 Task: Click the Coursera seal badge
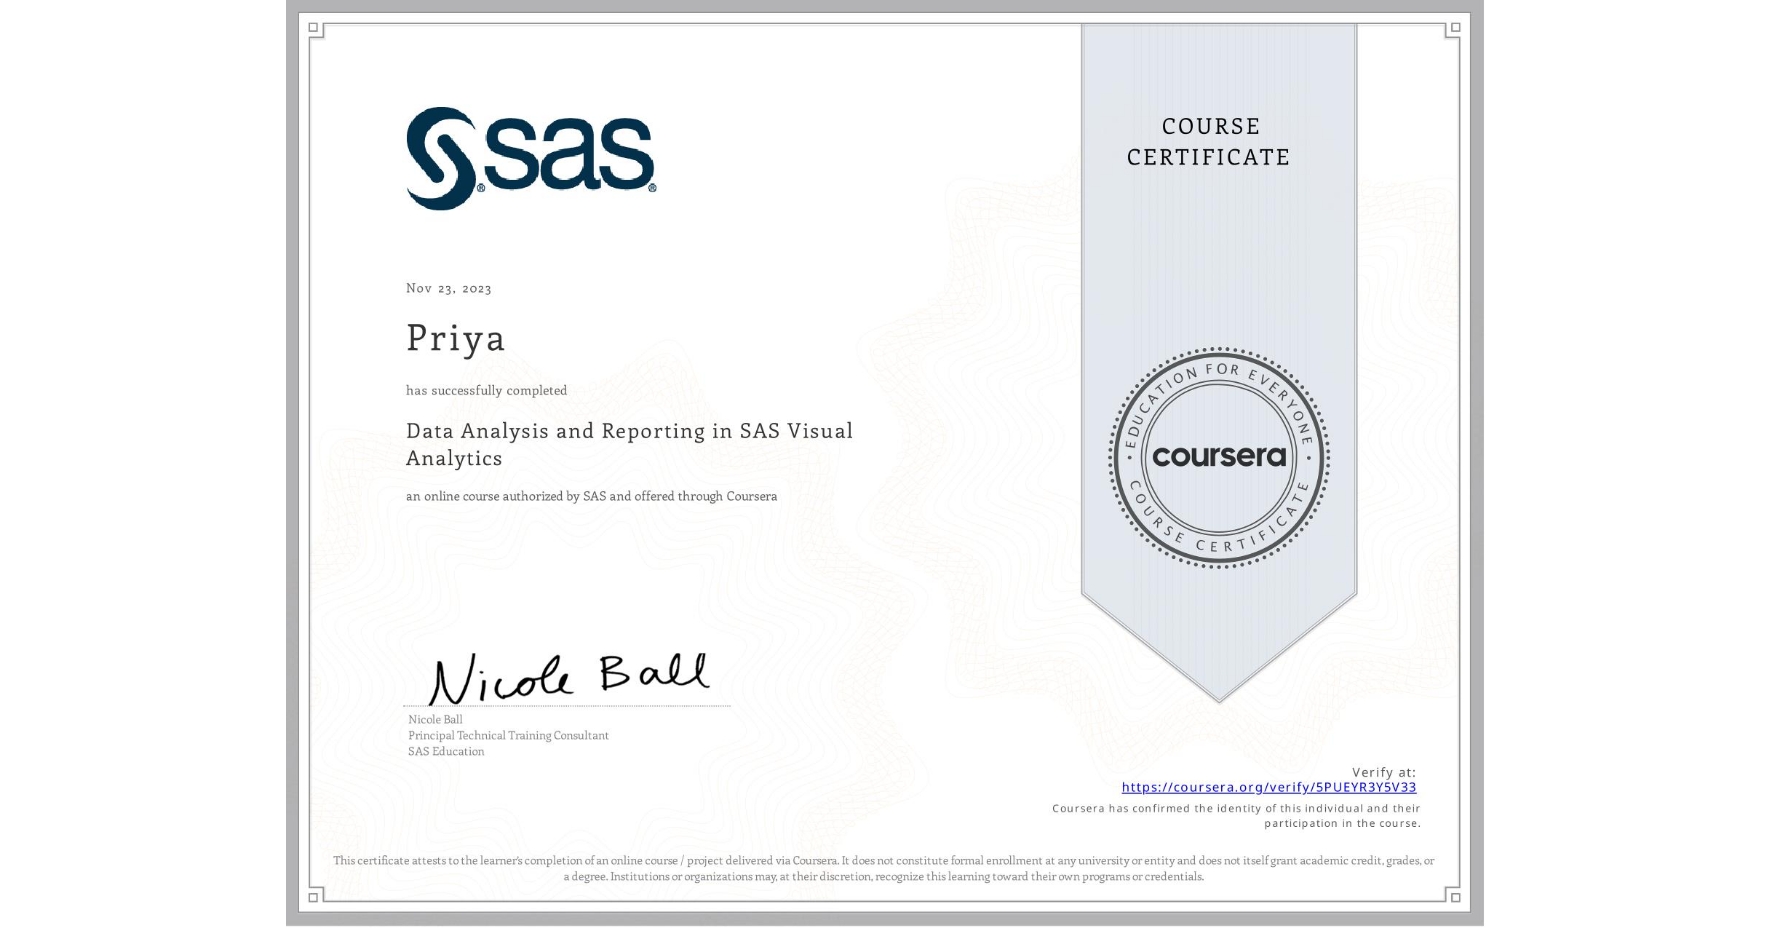[x=1218, y=458]
